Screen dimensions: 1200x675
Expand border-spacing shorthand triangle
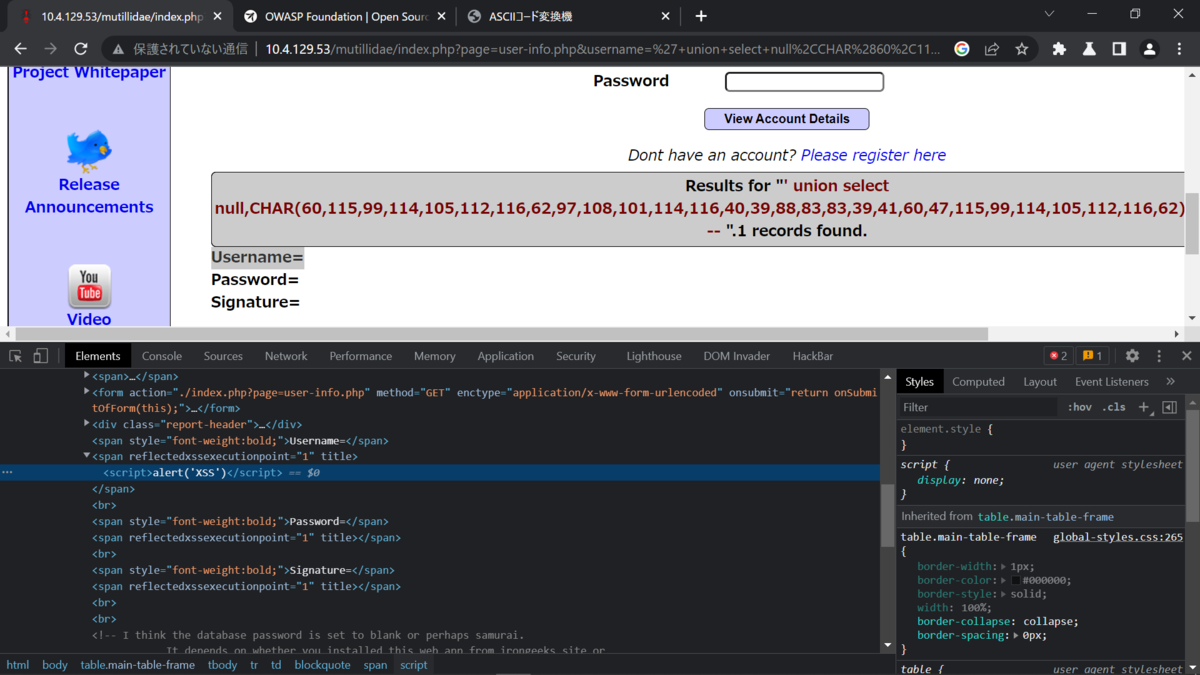[1017, 635]
